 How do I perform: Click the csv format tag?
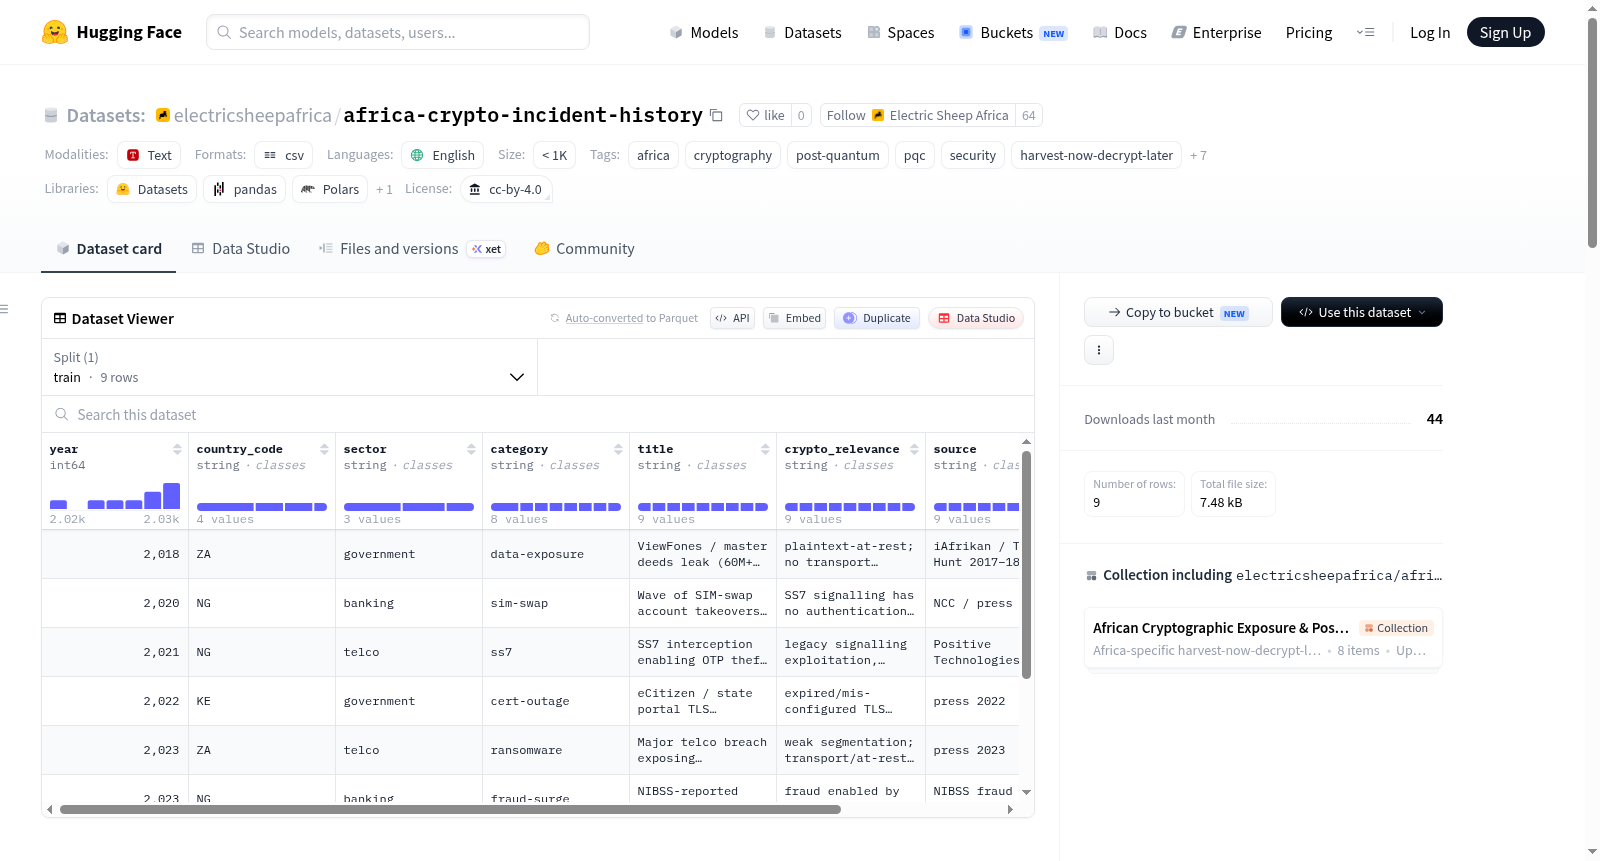pyautogui.click(x=283, y=155)
